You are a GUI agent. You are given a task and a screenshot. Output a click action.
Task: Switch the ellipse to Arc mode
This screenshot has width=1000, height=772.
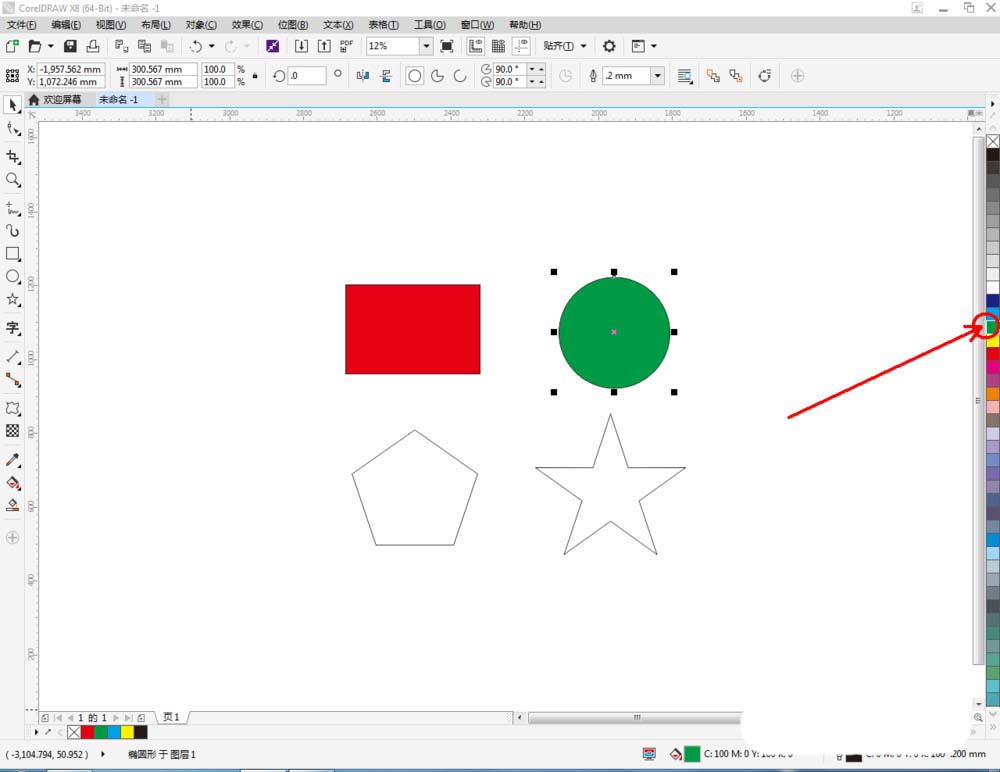pos(460,75)
